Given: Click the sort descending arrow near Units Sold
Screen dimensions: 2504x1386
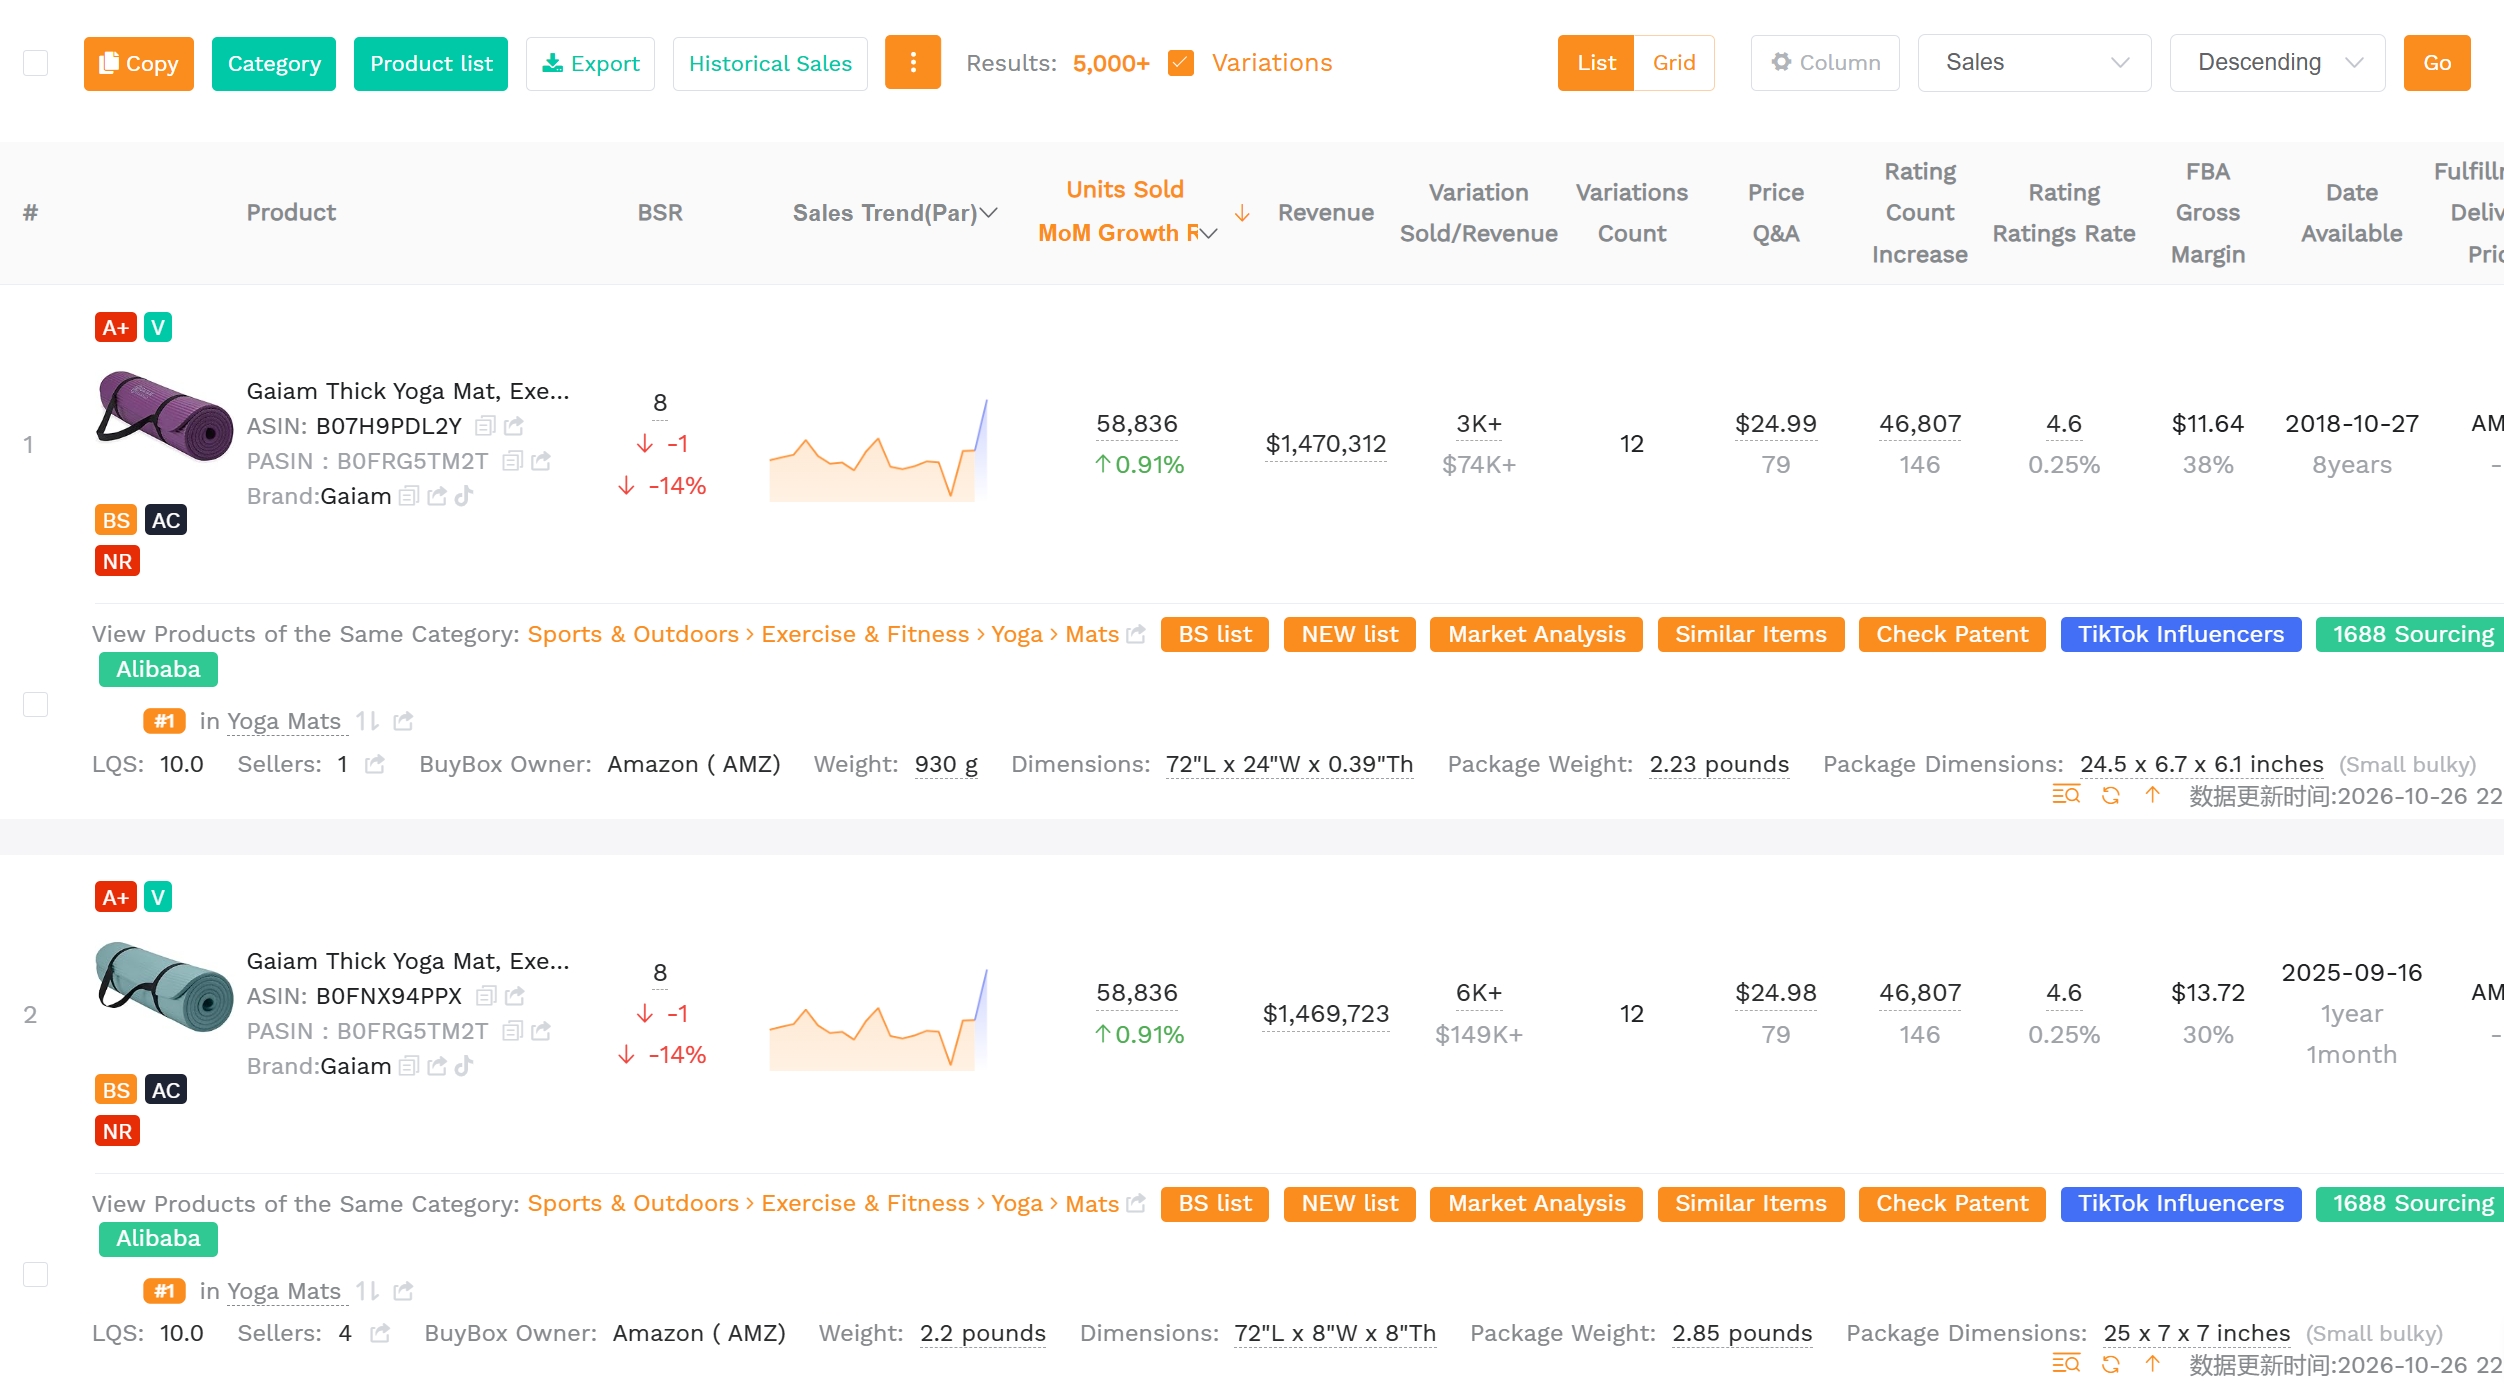Looking at the screenshot, I should click(1242, 213).
